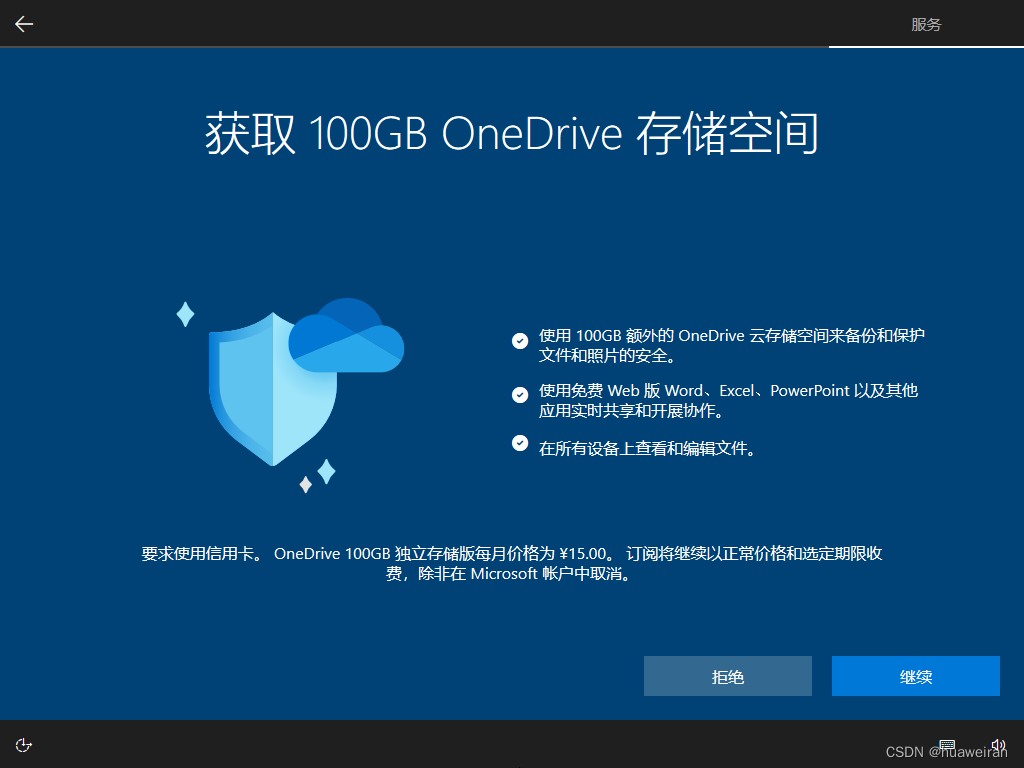Click the checkmark beside 使用 100GB 额外的 OneDrive
The image size is (1024, 768).
(520, 341)
